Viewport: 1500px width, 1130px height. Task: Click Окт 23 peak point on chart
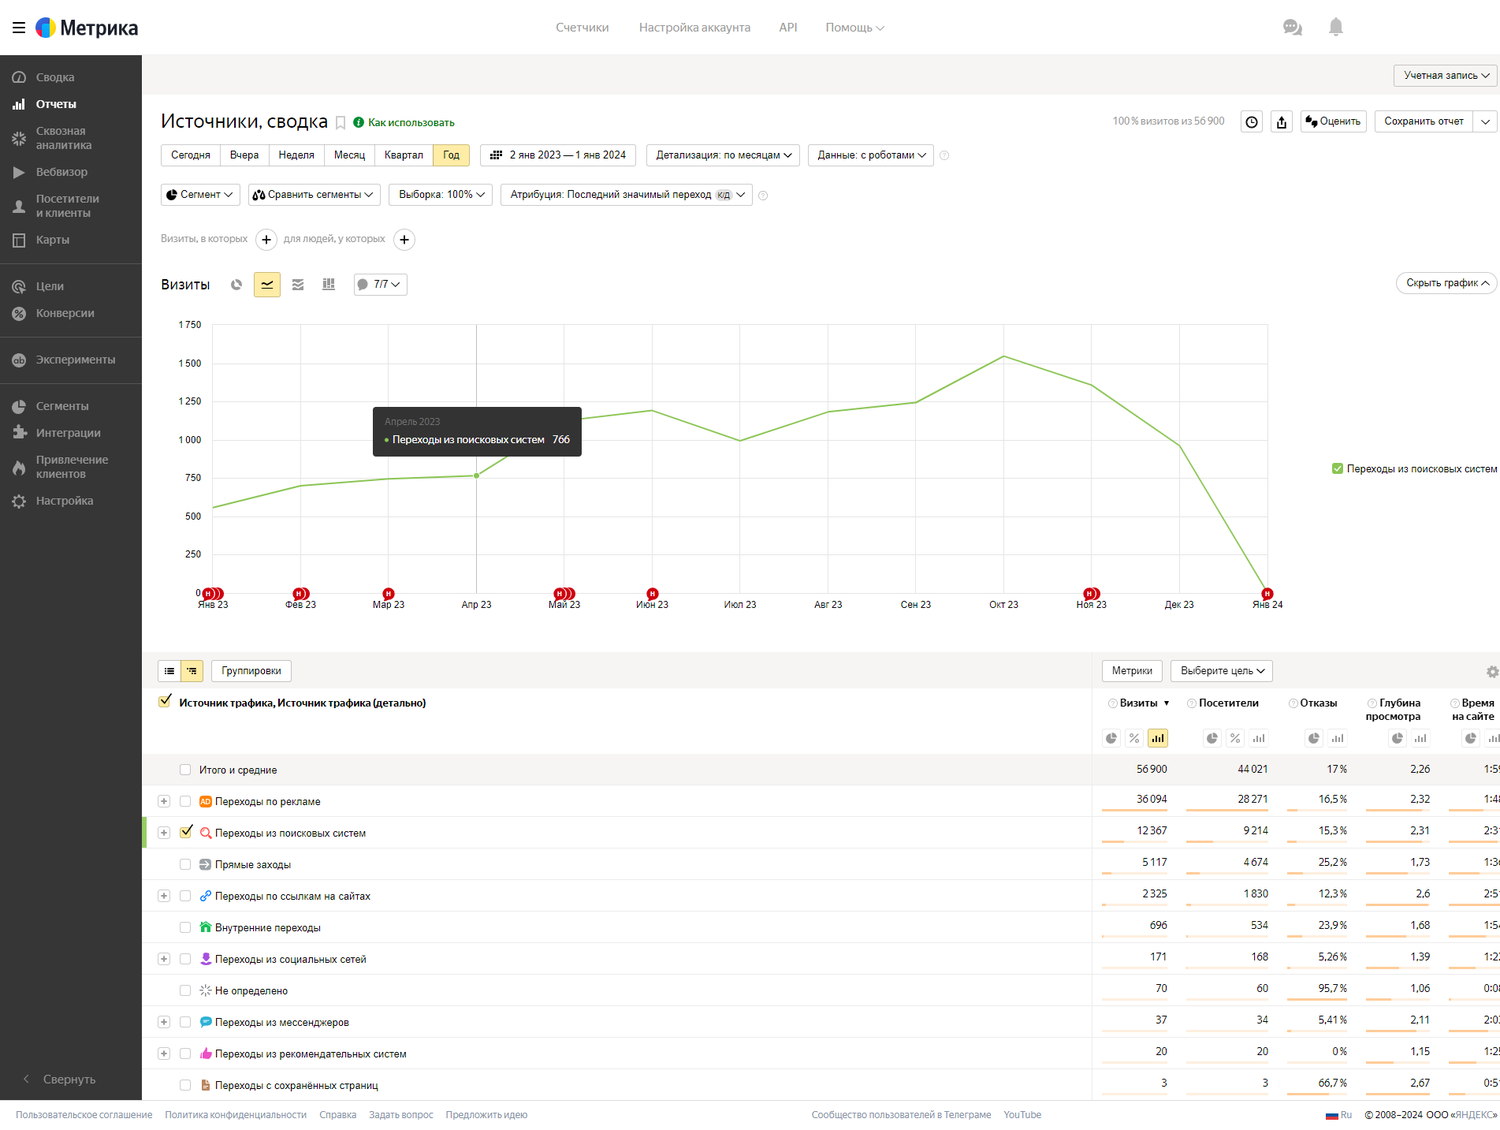(1004, 356)
